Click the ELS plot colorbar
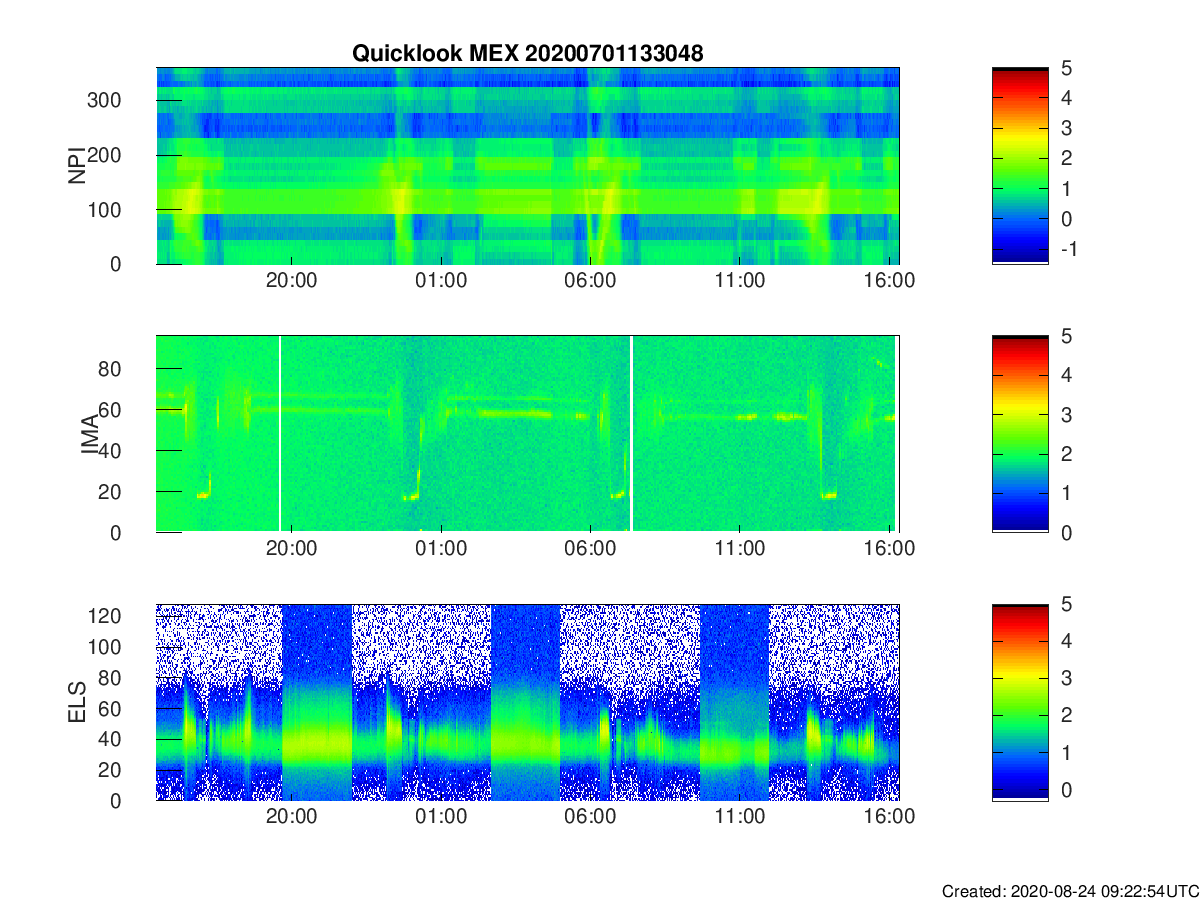Viewport: 1200px width, 900px height. [x=1020, y=702]
